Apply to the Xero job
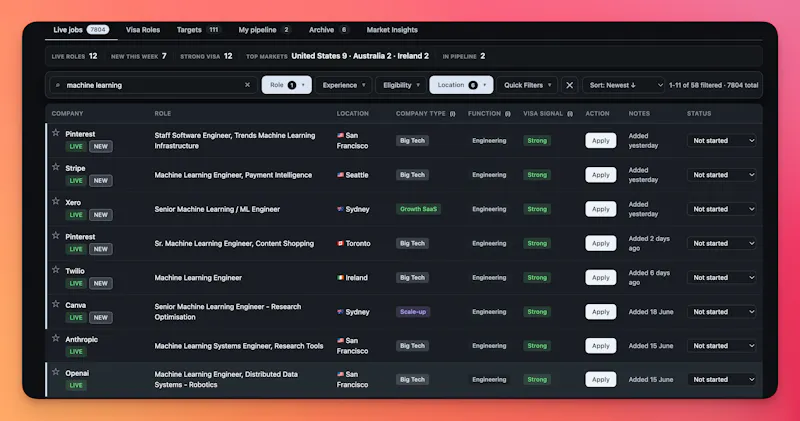The image size is (800, 421). click(x=601, y=209)
